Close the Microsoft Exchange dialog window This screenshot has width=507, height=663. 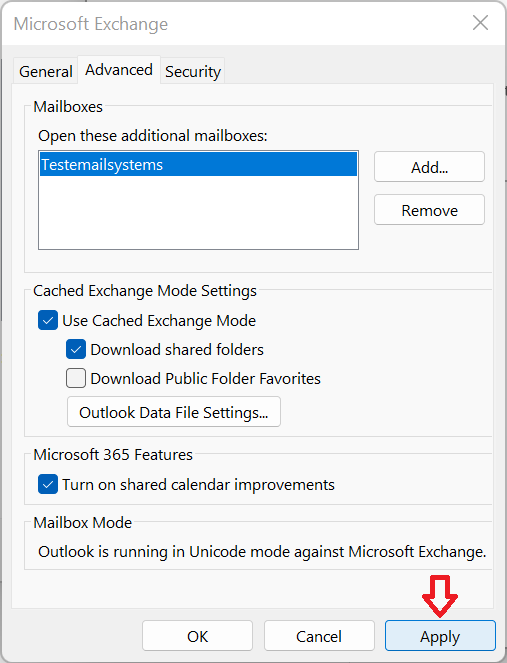(480, 23)
